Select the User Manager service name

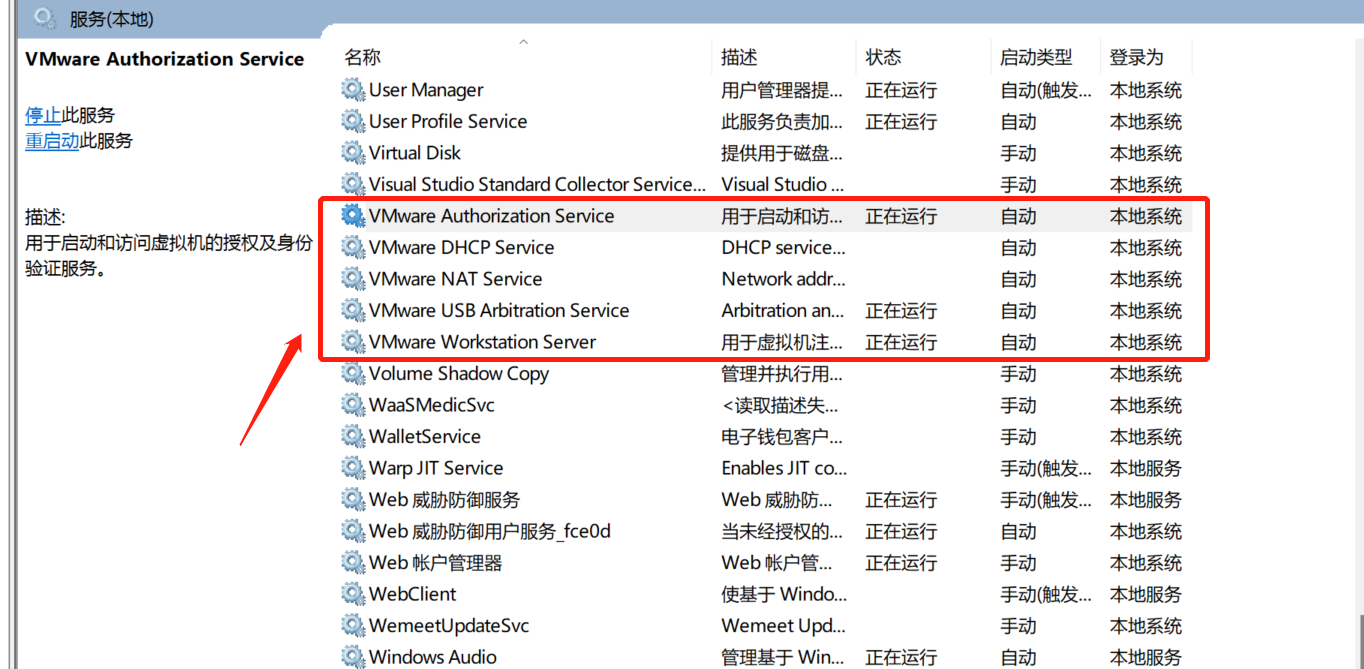pyautogui.click(x=426, y=90)
